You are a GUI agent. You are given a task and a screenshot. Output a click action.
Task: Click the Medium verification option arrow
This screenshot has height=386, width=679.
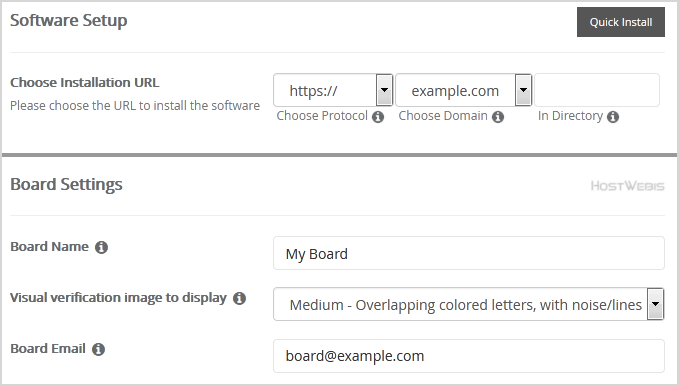[x=656, y=304]
